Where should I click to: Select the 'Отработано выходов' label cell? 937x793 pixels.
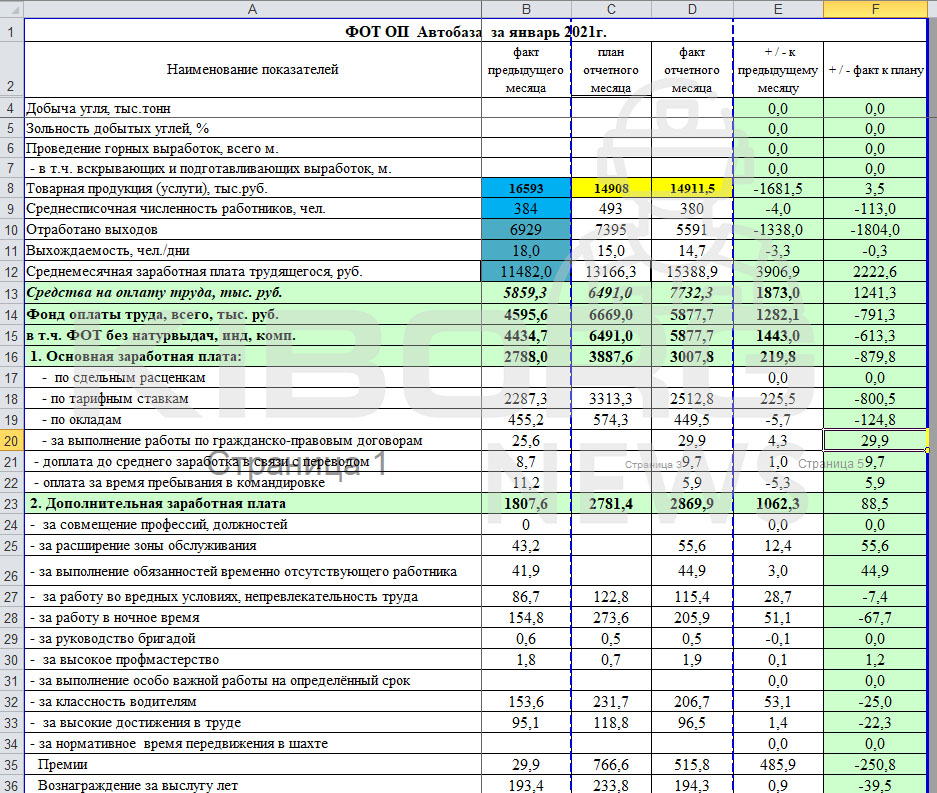(253, 229)
